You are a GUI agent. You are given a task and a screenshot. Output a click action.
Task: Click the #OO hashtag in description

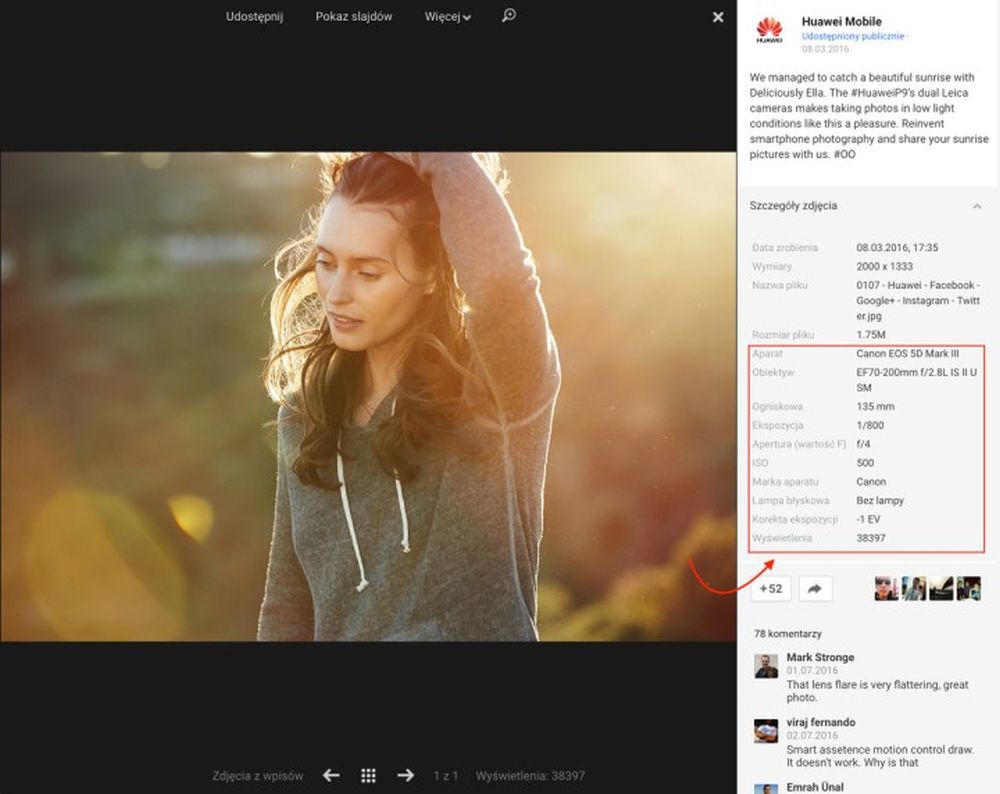(844, 154)
